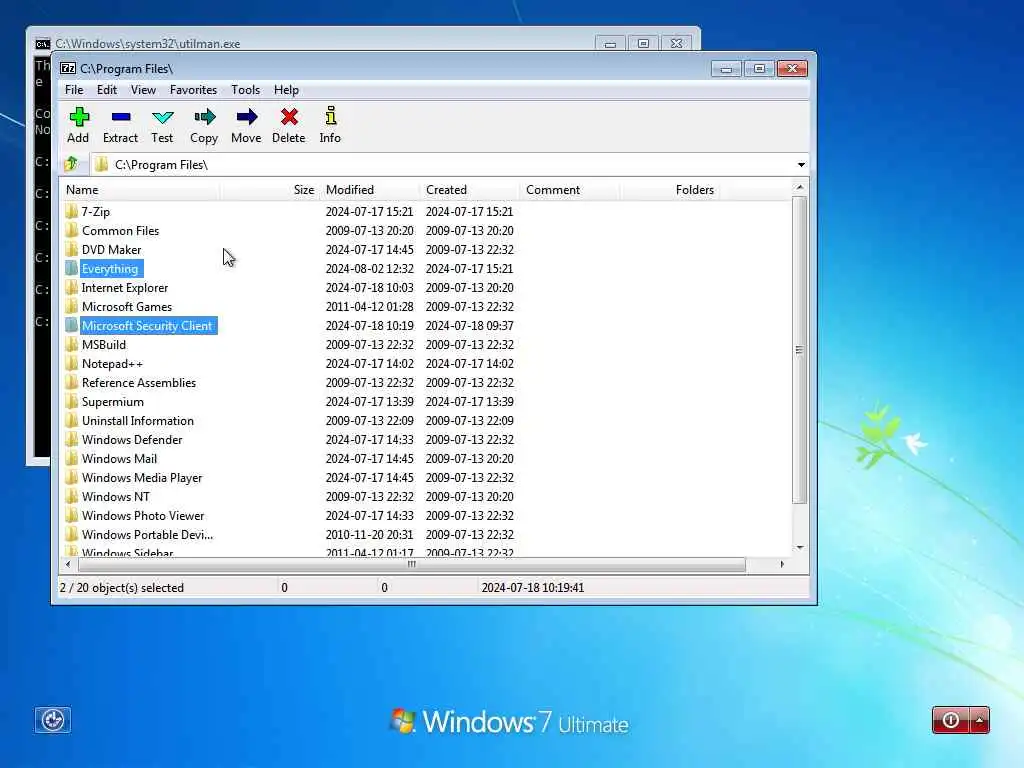Expand shutdown options arrow
Image resolution: width=1024 pixels, height=768 pixels.
pos(980,720)
